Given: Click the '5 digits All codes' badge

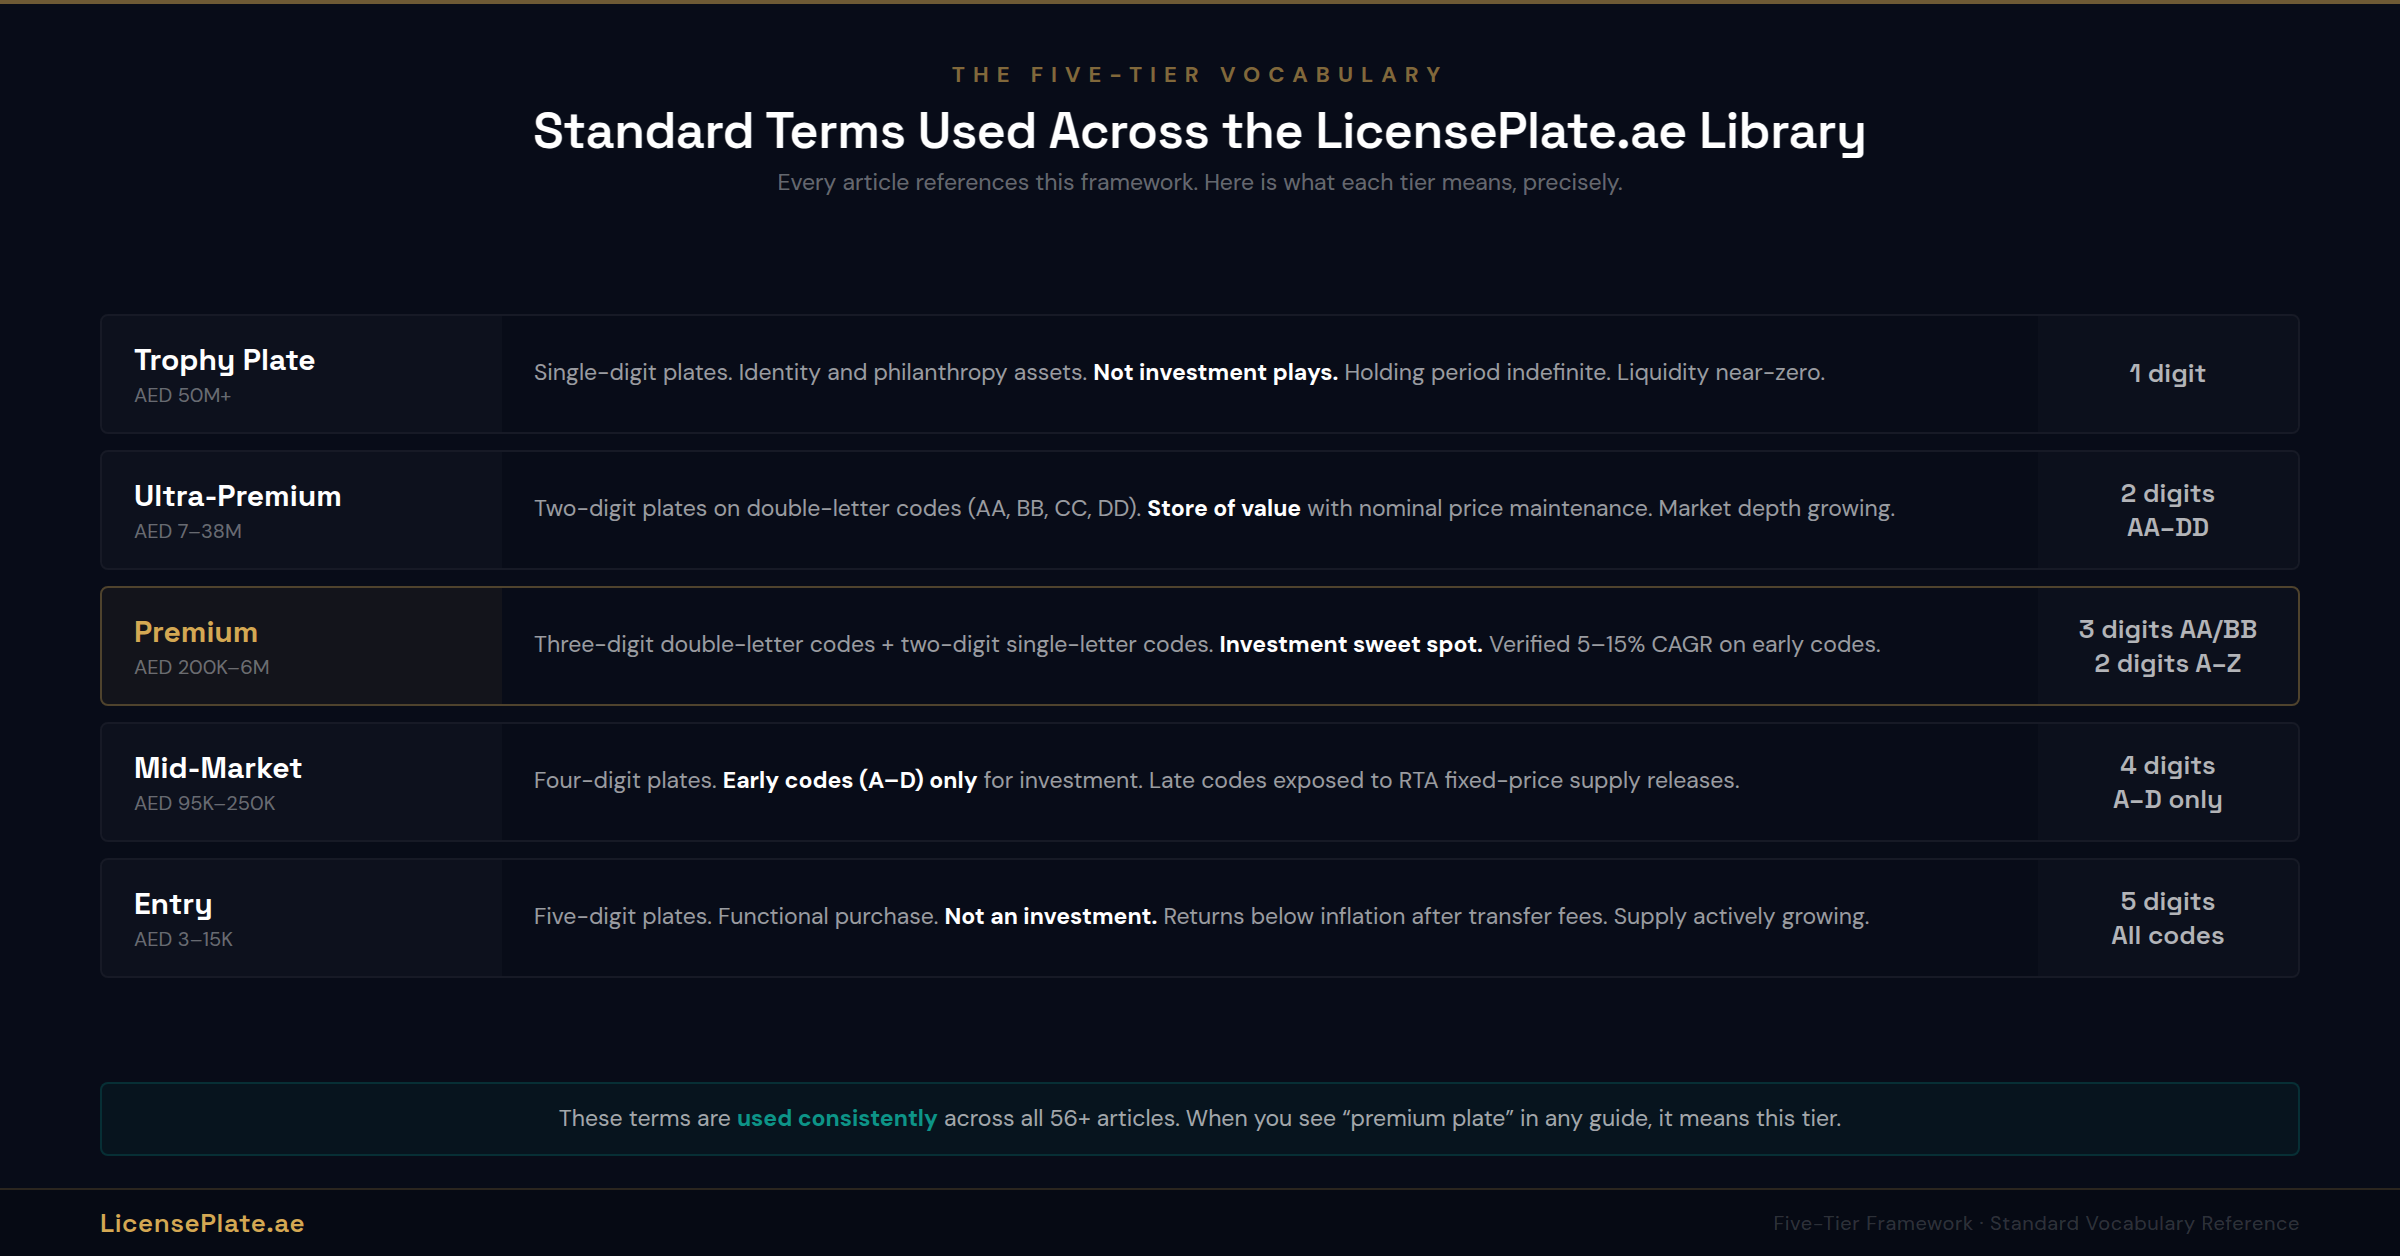Looking at the screenshot, I should (2167, 918).
